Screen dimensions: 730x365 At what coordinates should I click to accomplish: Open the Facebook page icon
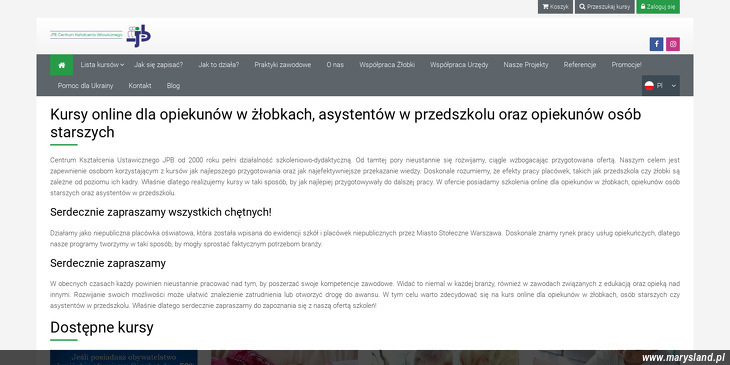tap(656, 44)
